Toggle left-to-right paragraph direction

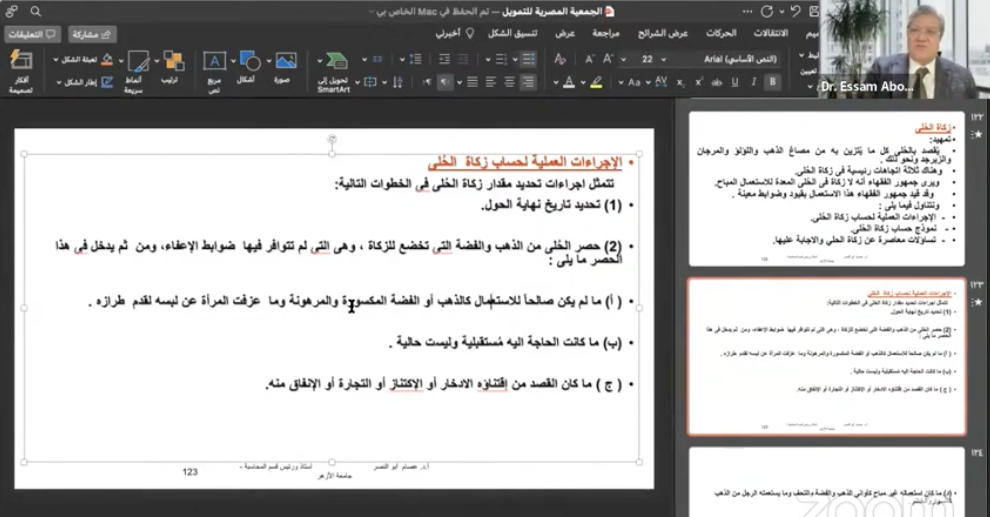click(x=427, y=82)
